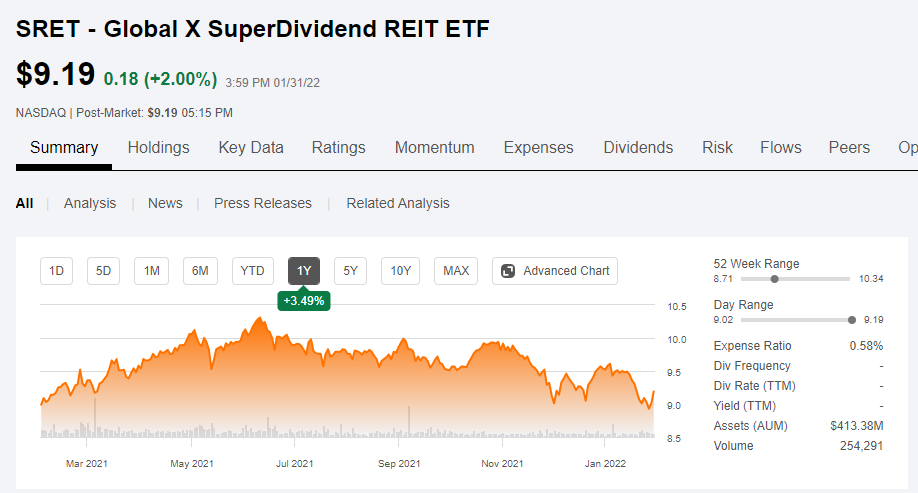Screen dimensions: 918x493
Task: Click the +3.49% return badge
Action: coord(304,301)
